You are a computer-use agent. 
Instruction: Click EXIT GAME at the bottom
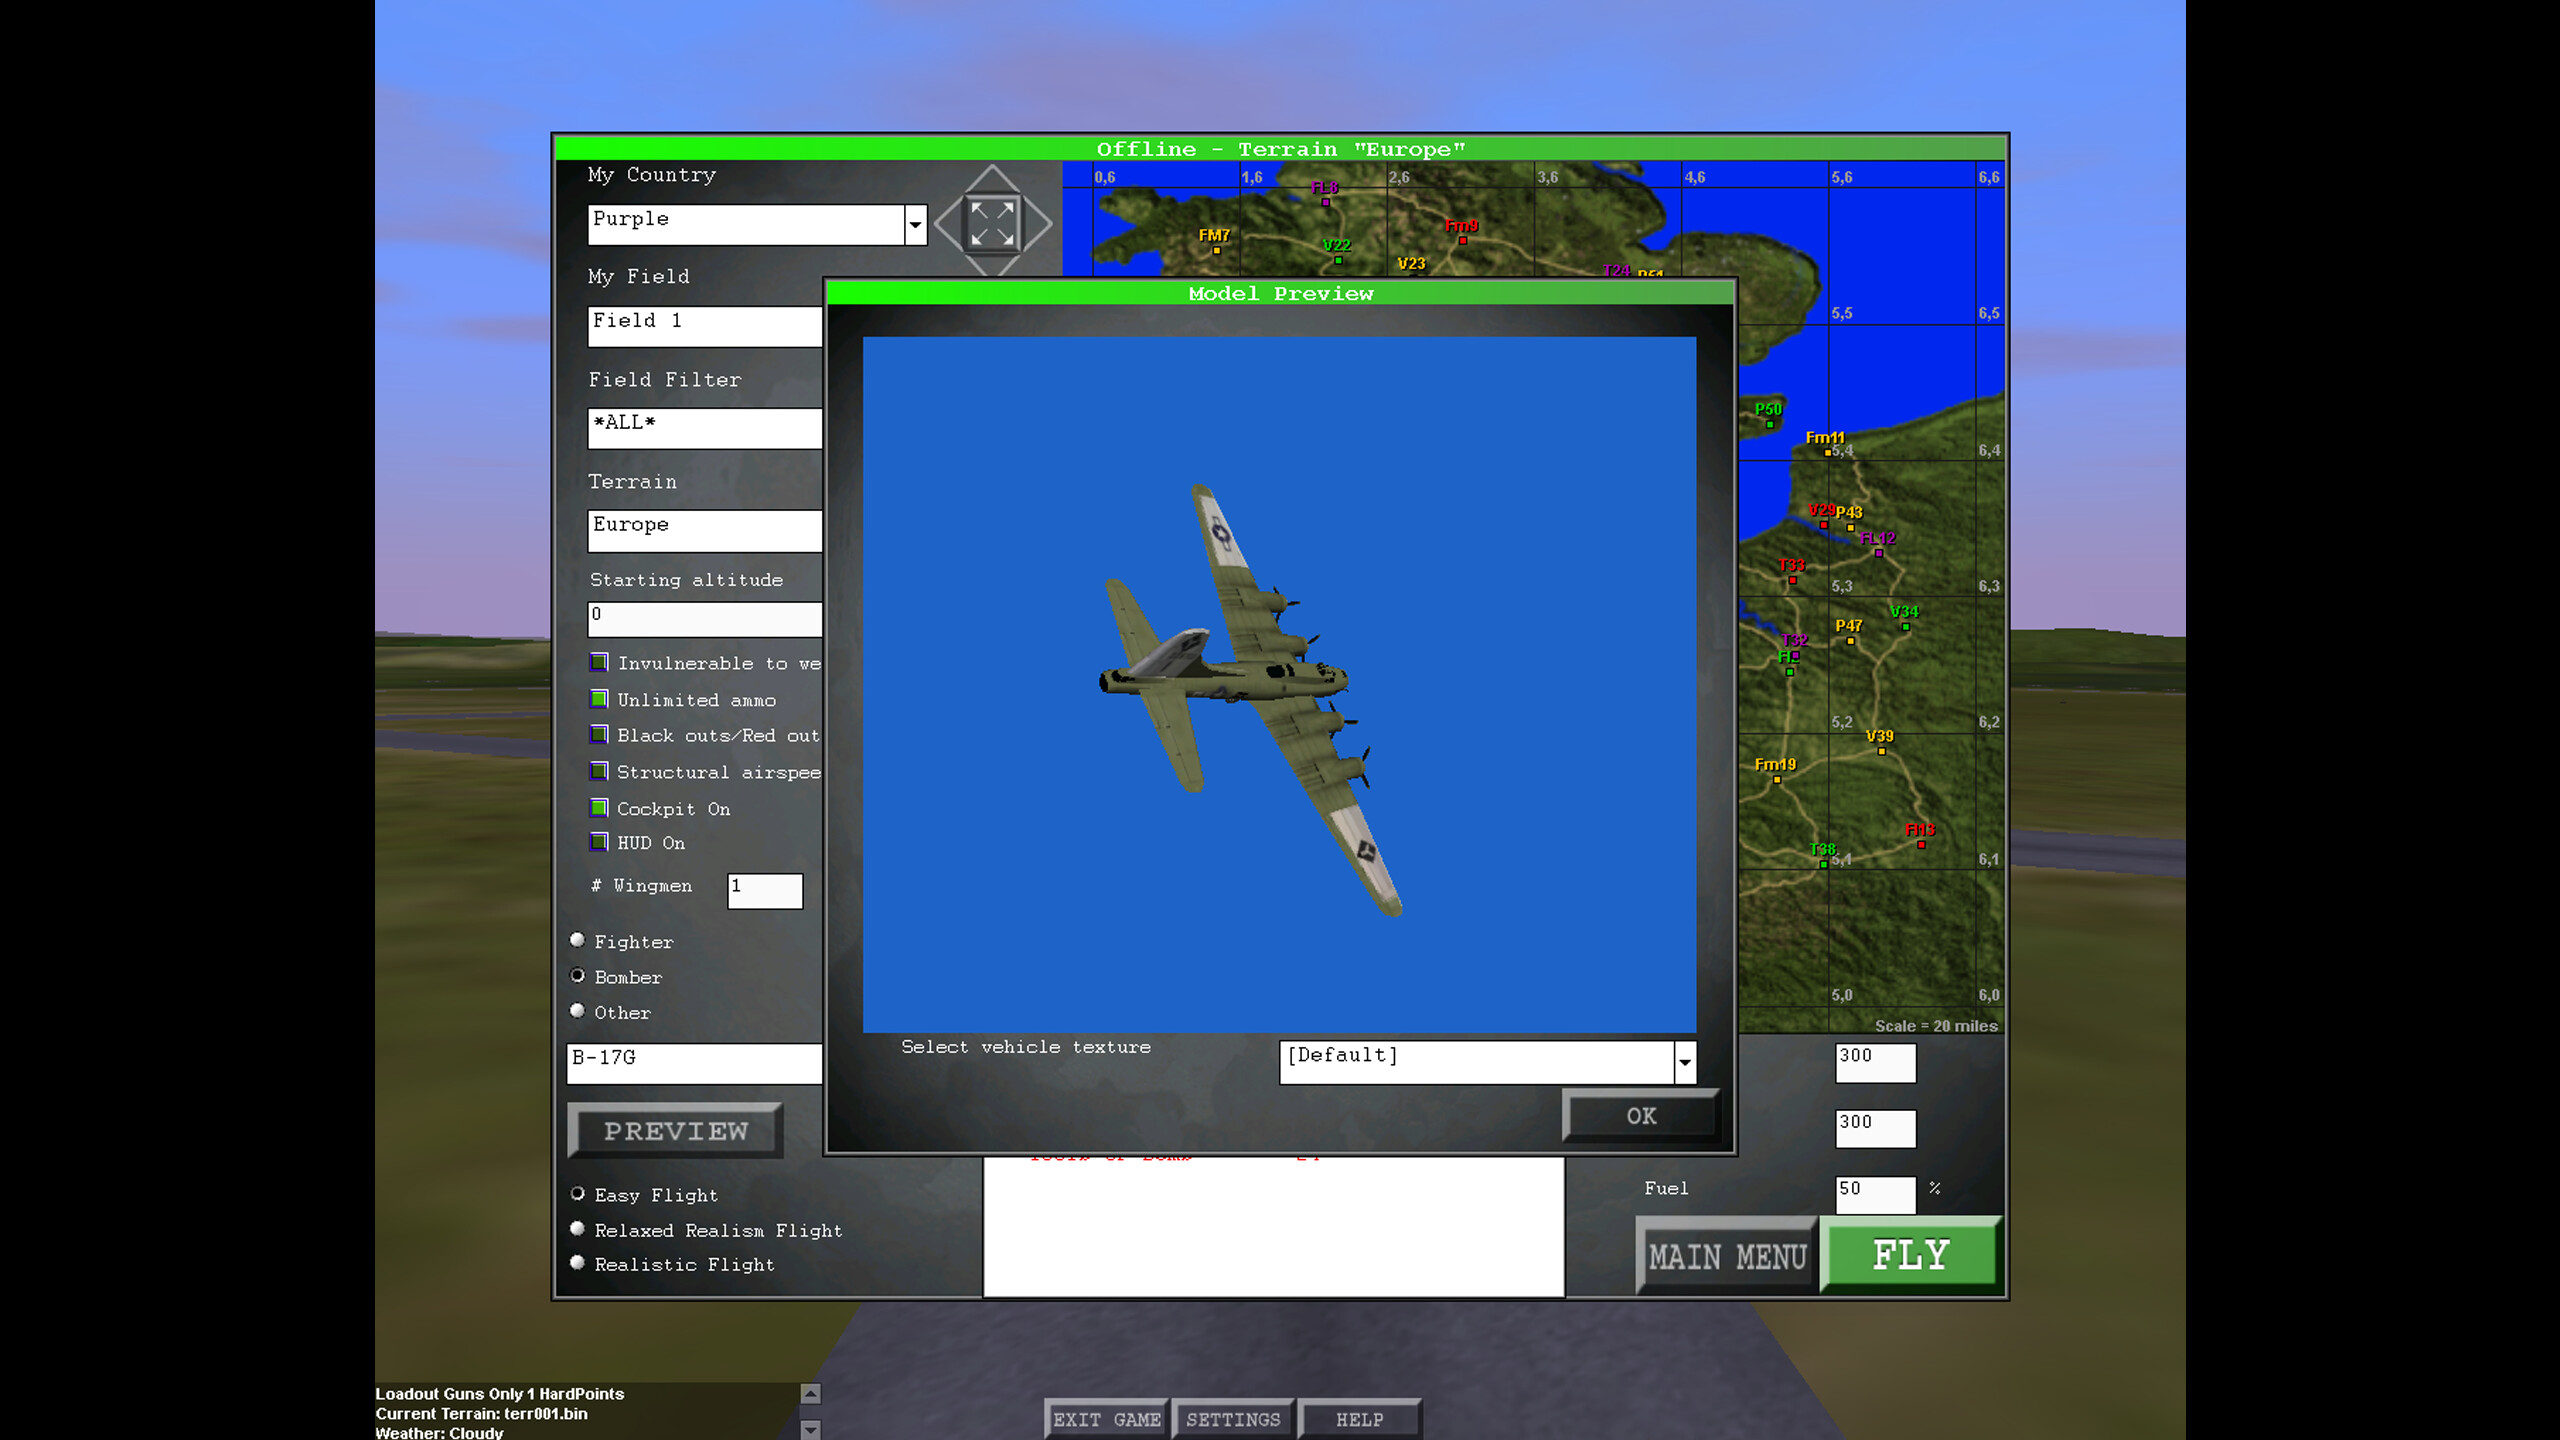[x=1106, y=1418]
